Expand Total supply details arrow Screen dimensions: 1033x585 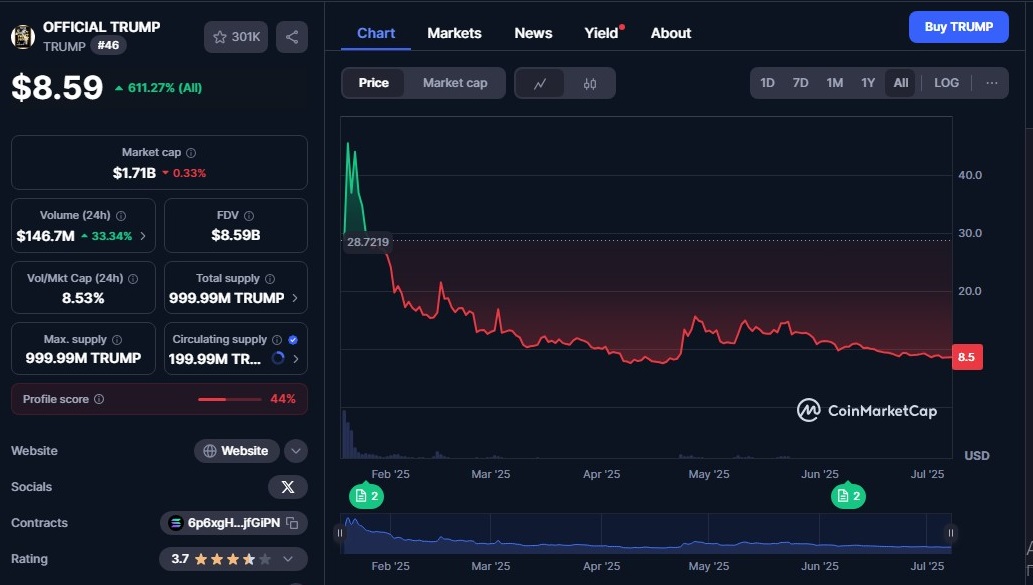click(294, 298)
